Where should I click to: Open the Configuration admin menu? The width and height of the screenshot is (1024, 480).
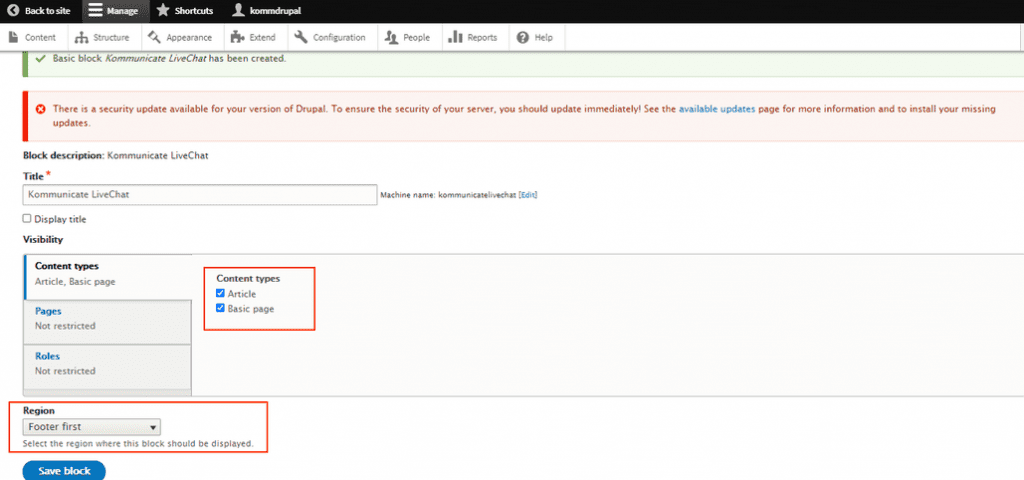330,37
